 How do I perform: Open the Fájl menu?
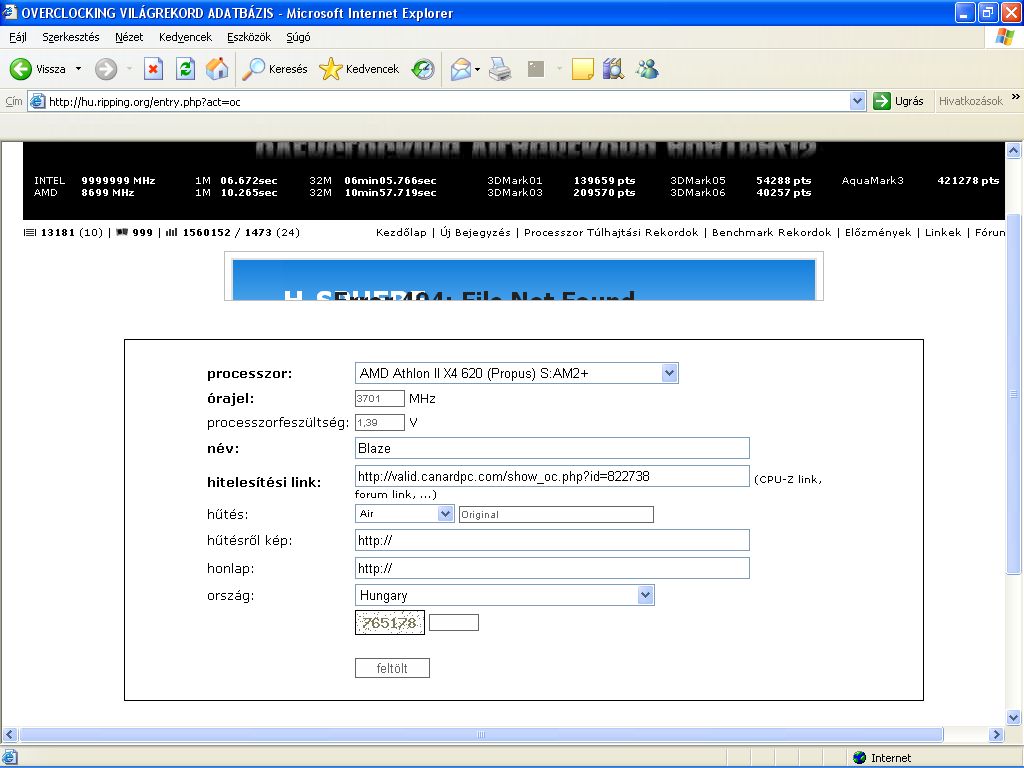point(18,37)
